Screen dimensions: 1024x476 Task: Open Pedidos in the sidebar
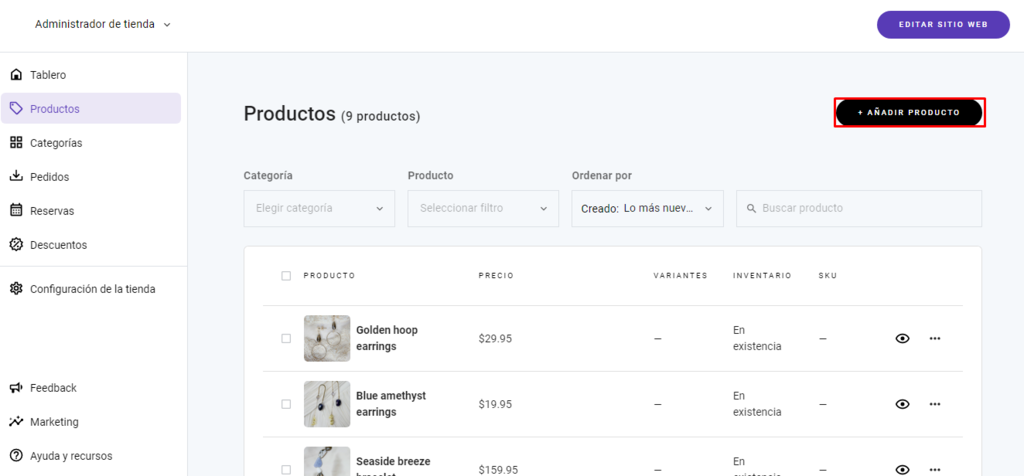pyautogui.click(x=91, y=176)
